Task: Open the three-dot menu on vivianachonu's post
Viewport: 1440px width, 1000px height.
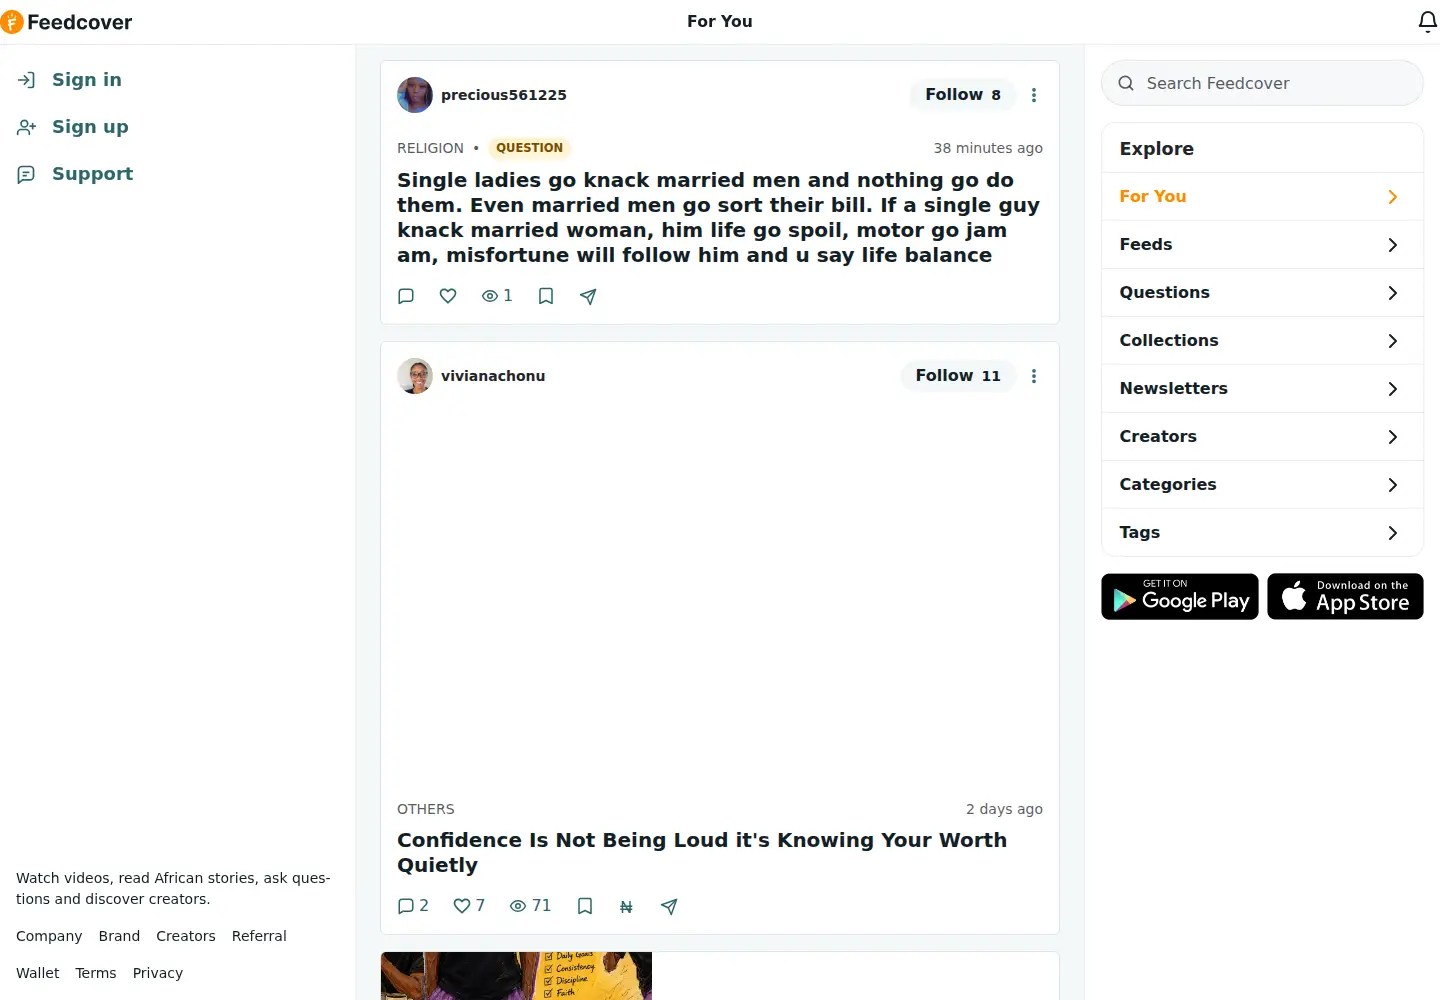Action: click(x=1034, y=376)
